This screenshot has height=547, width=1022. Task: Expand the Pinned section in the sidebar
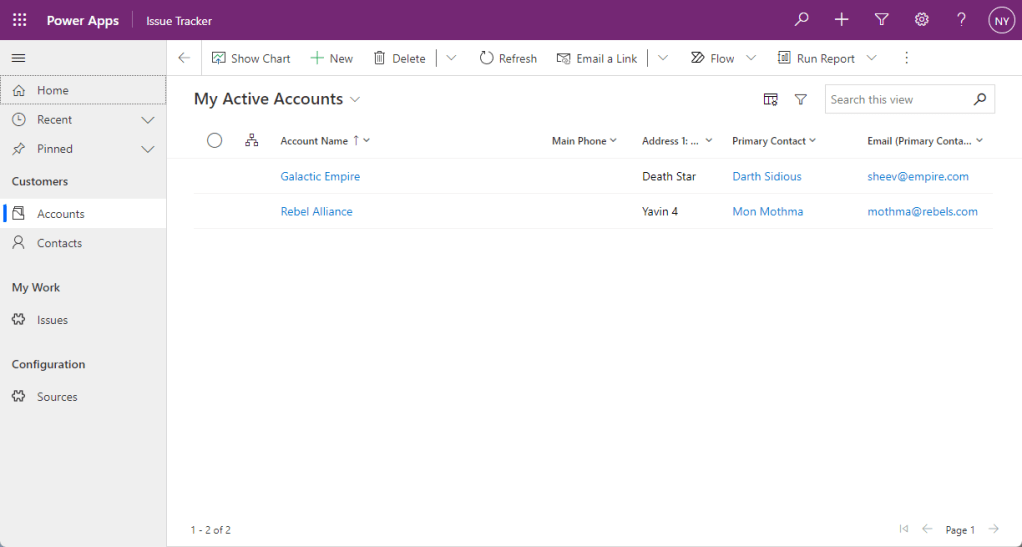pyautogui.click(x=148, y=149)
